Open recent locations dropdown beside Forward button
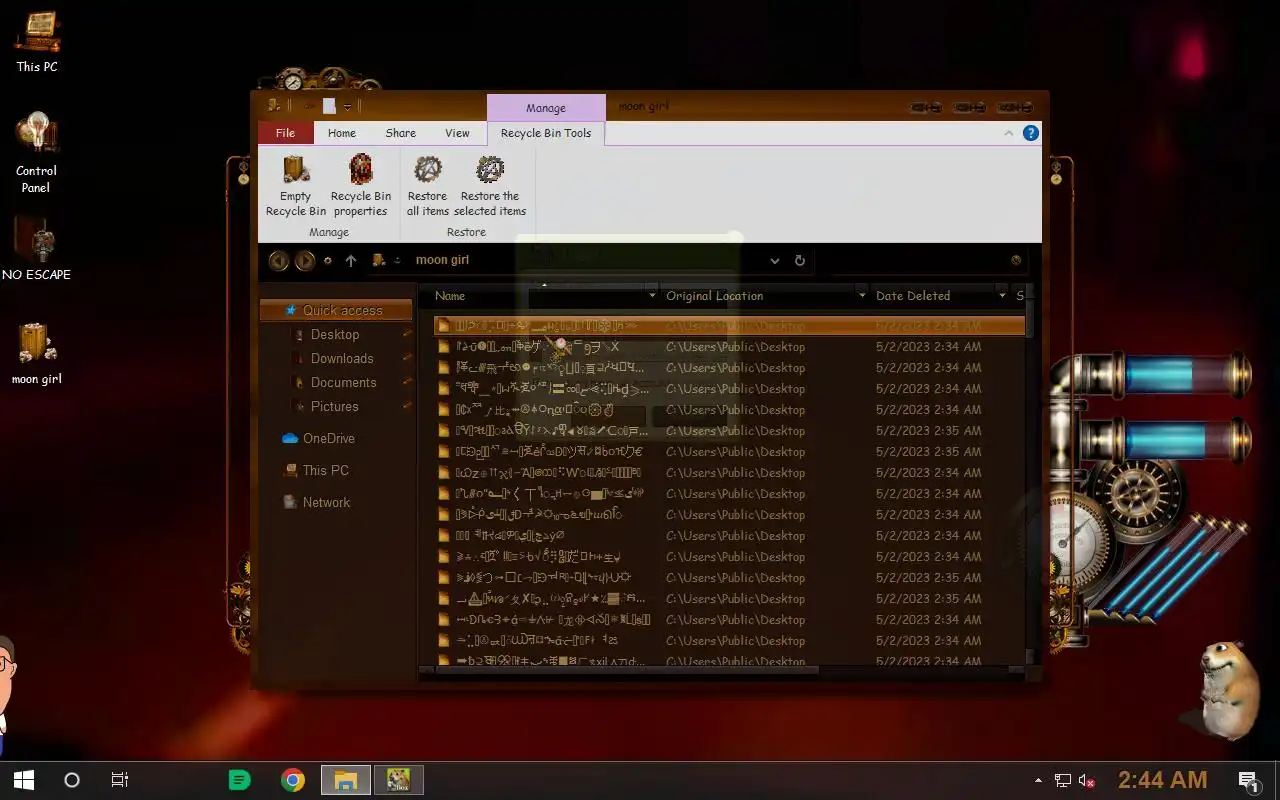1280x800 pixels. pos(328,261)
